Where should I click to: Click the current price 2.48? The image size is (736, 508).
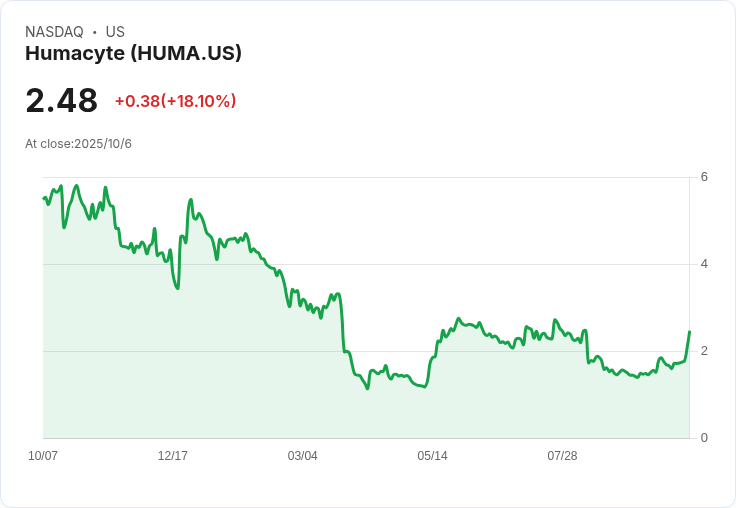62,101
